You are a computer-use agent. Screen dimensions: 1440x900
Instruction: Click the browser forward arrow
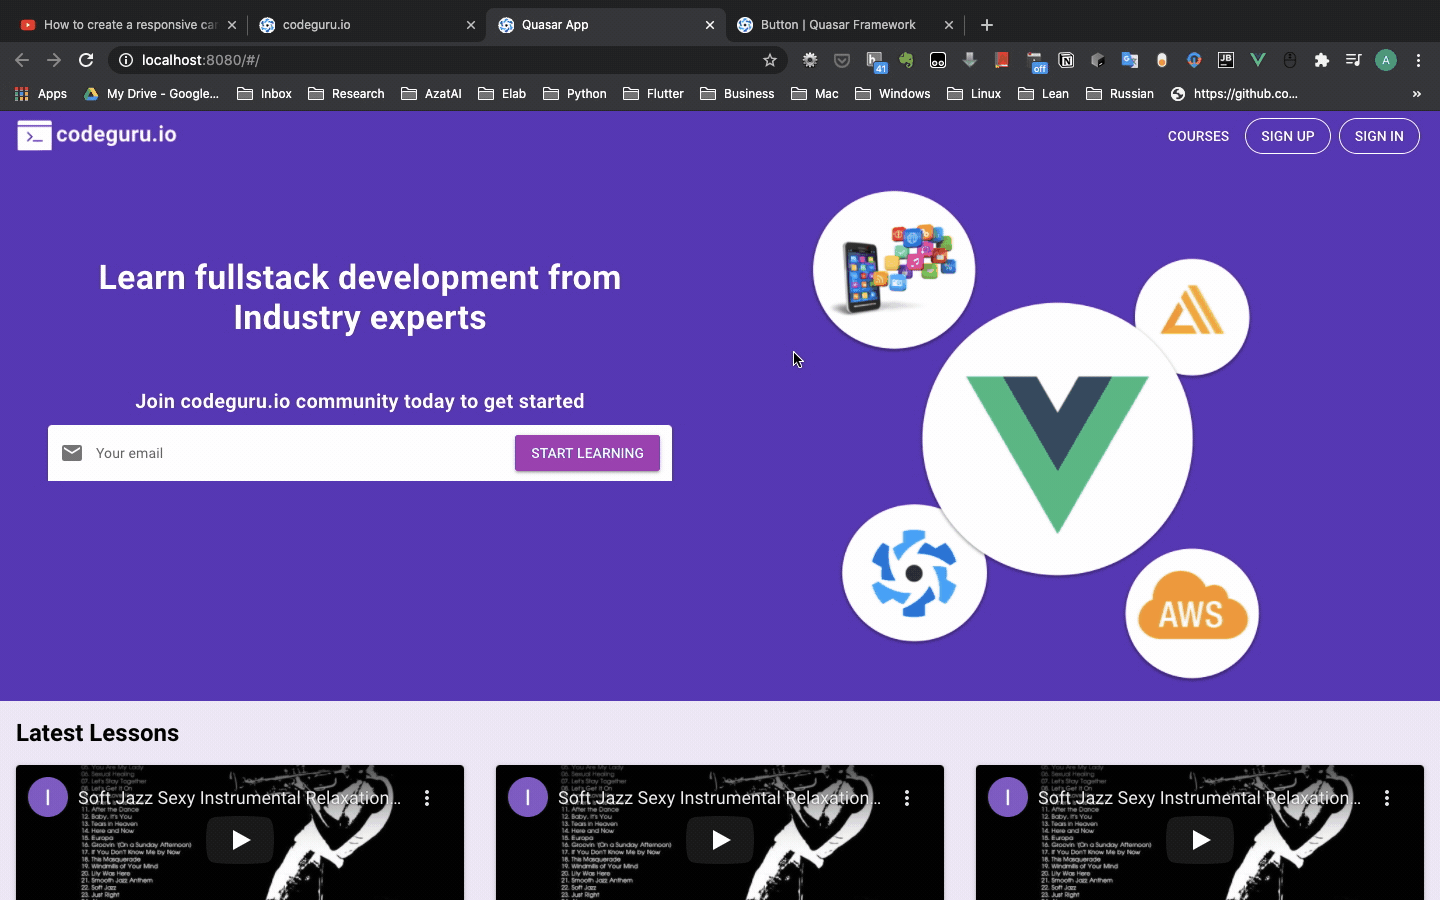[x=54, y=60]
